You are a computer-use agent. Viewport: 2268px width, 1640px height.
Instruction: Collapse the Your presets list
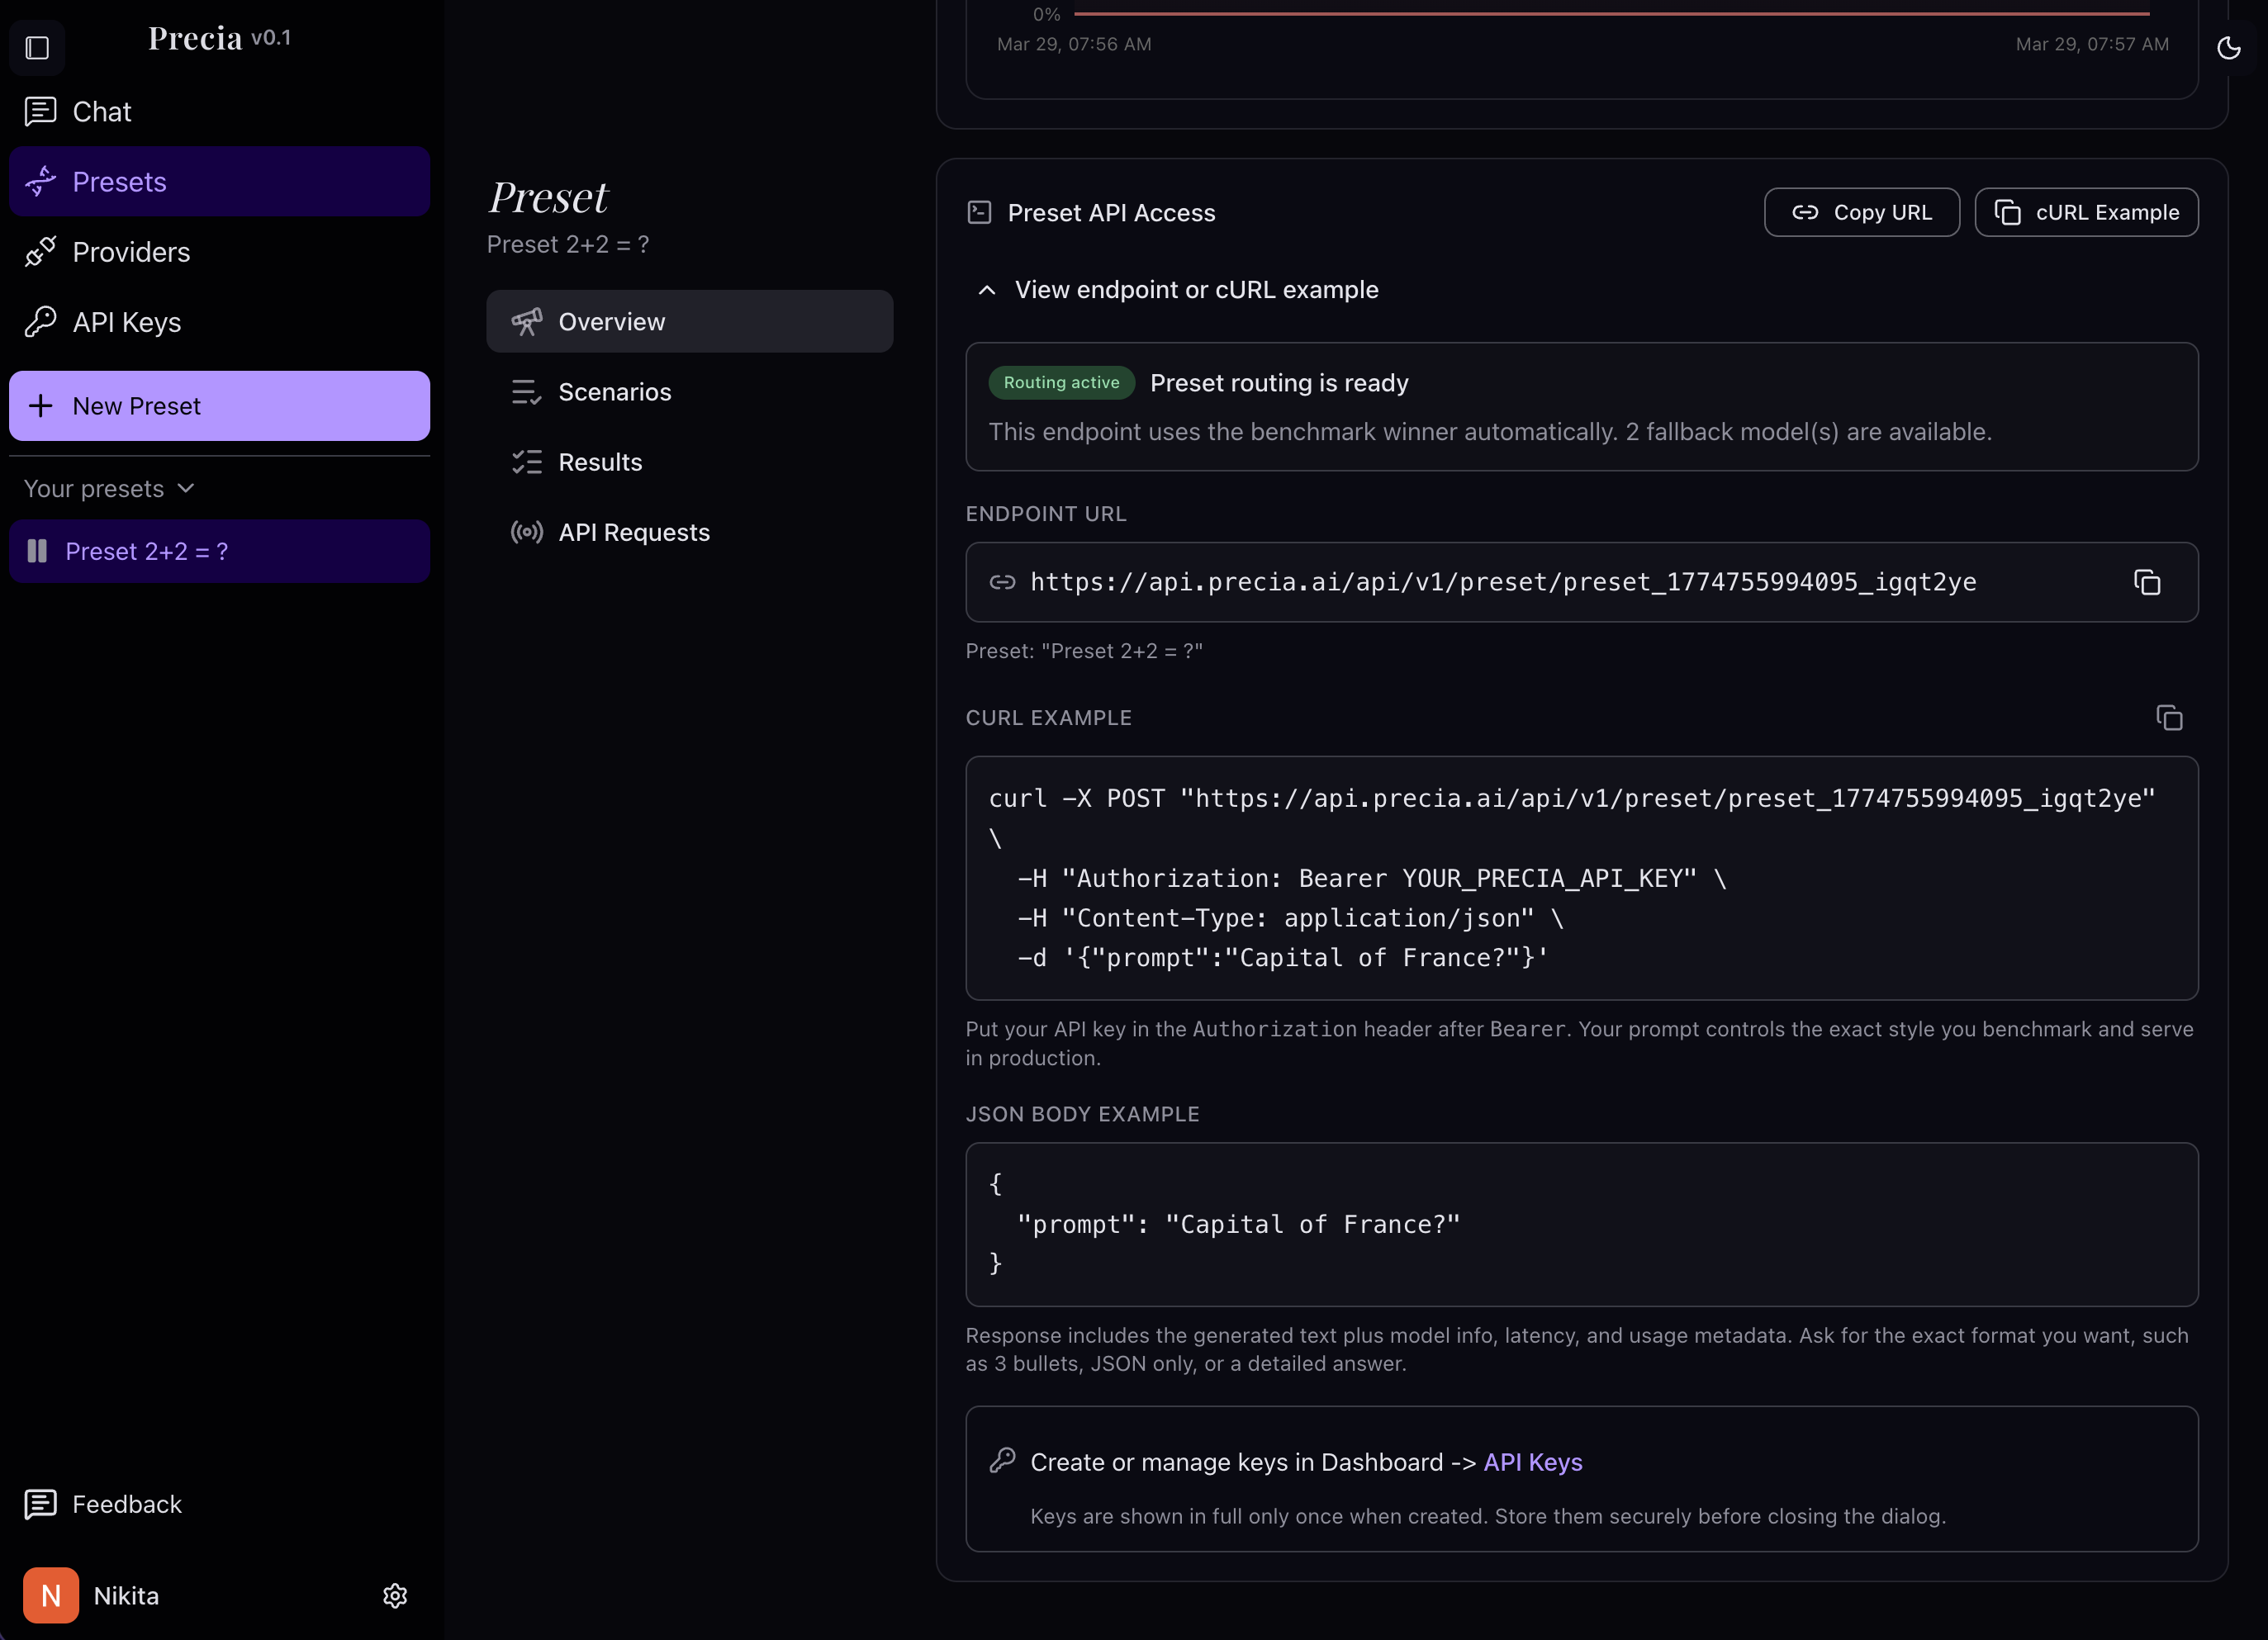[108, 488]
